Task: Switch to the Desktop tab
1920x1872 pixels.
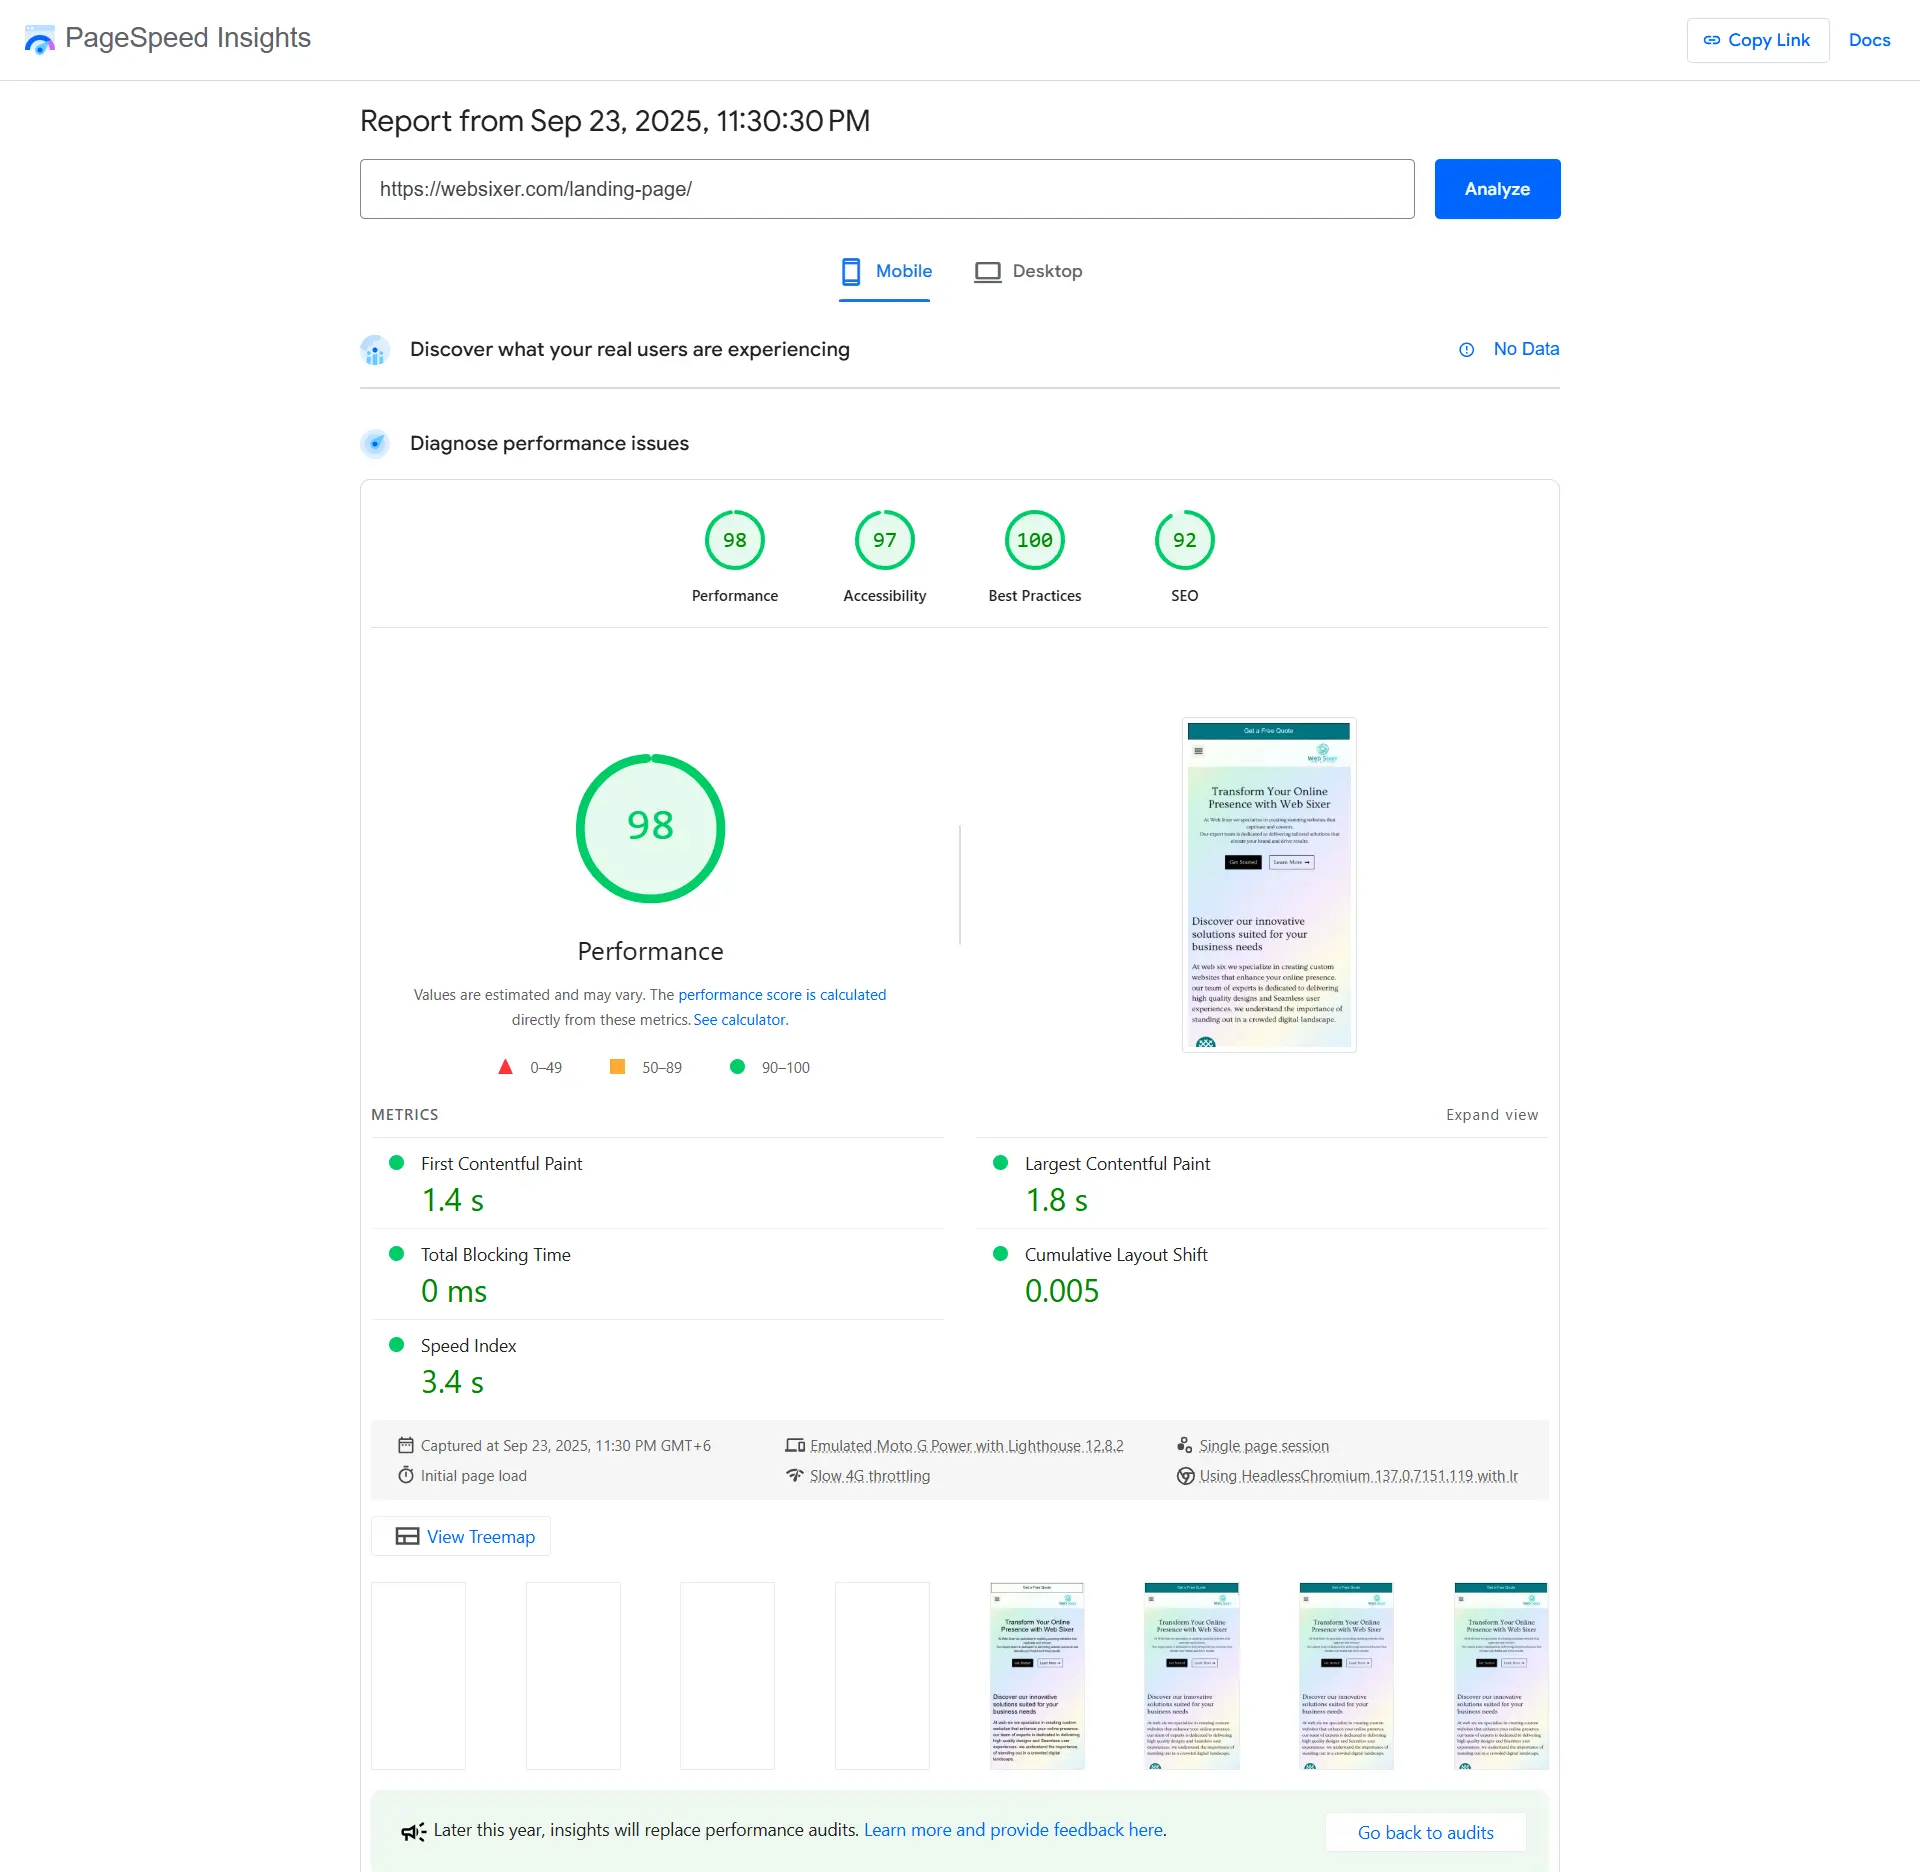Action: tap(1029, 272)
